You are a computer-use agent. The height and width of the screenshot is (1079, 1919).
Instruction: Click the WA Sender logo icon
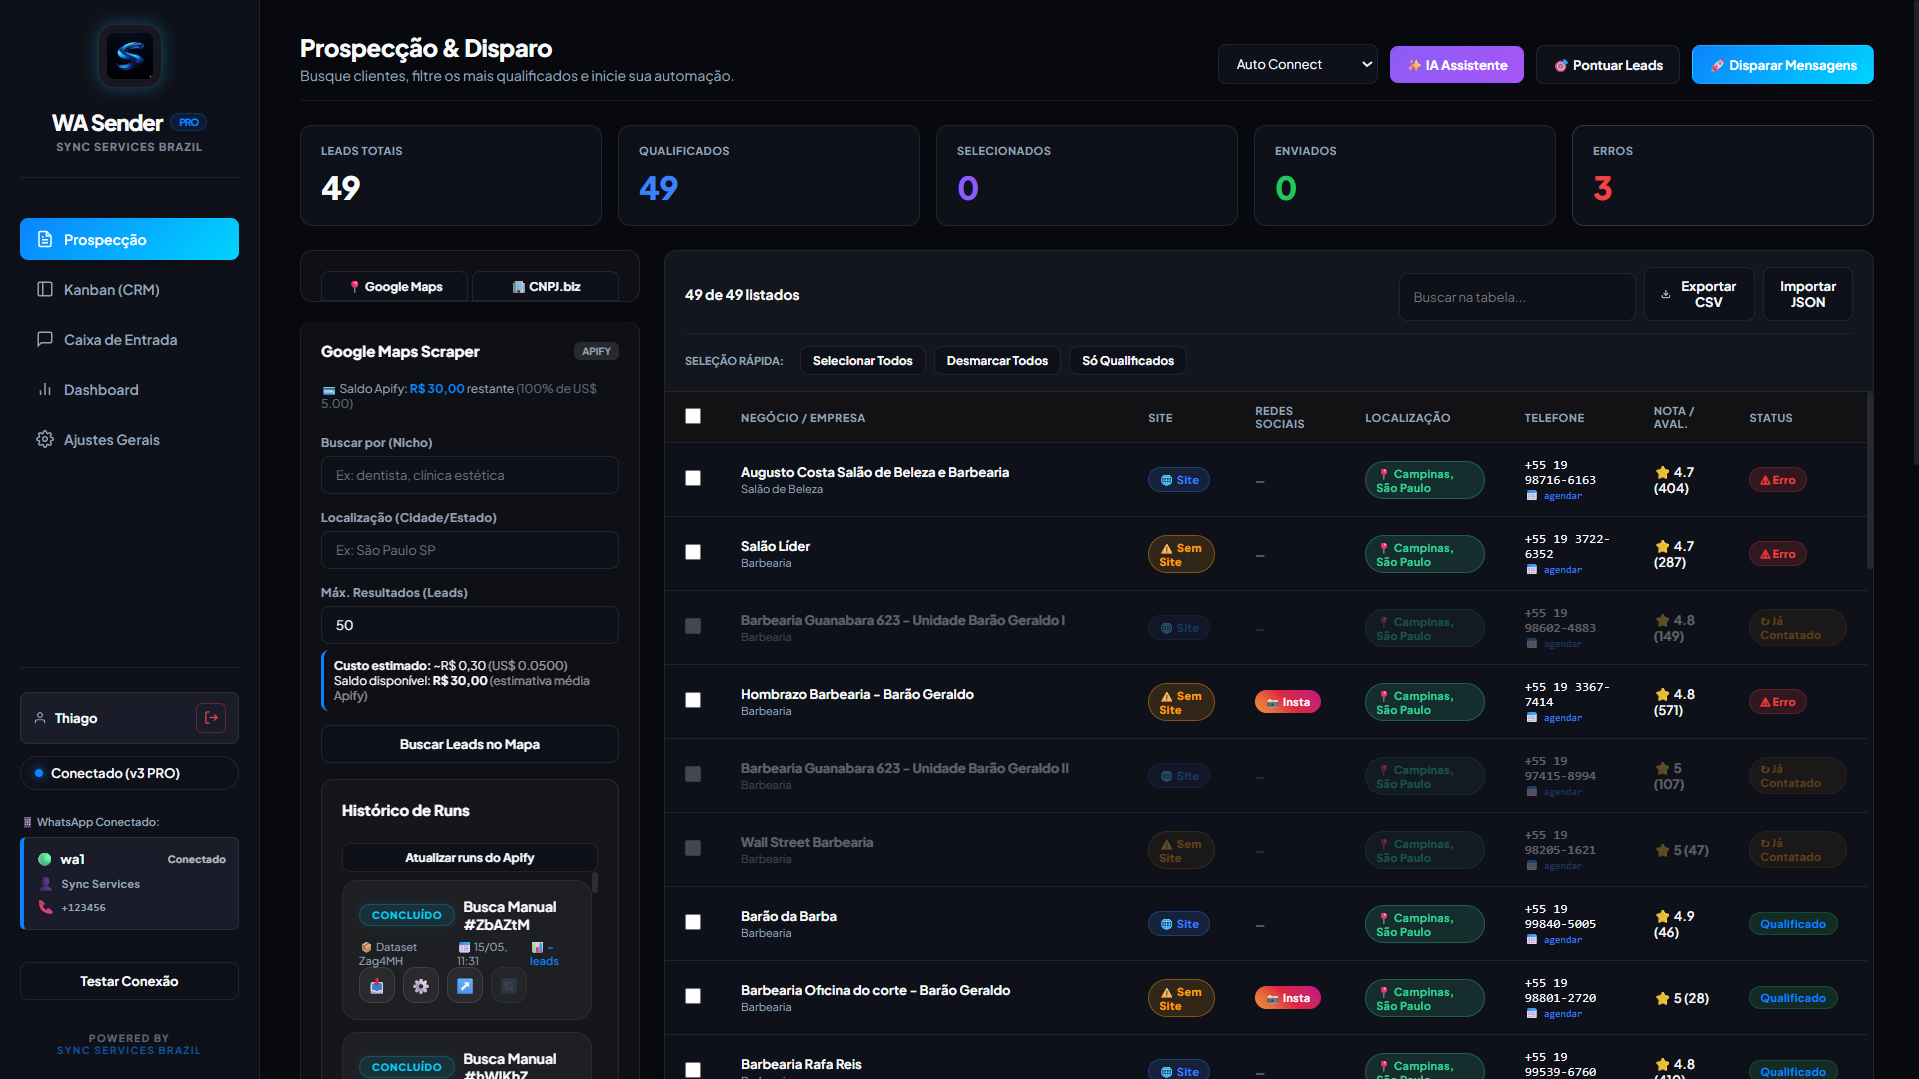coord(130,56)
